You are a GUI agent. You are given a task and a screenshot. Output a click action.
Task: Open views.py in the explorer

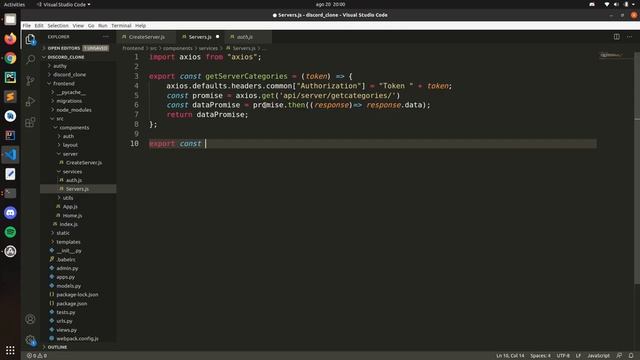(x=67, y=330)
